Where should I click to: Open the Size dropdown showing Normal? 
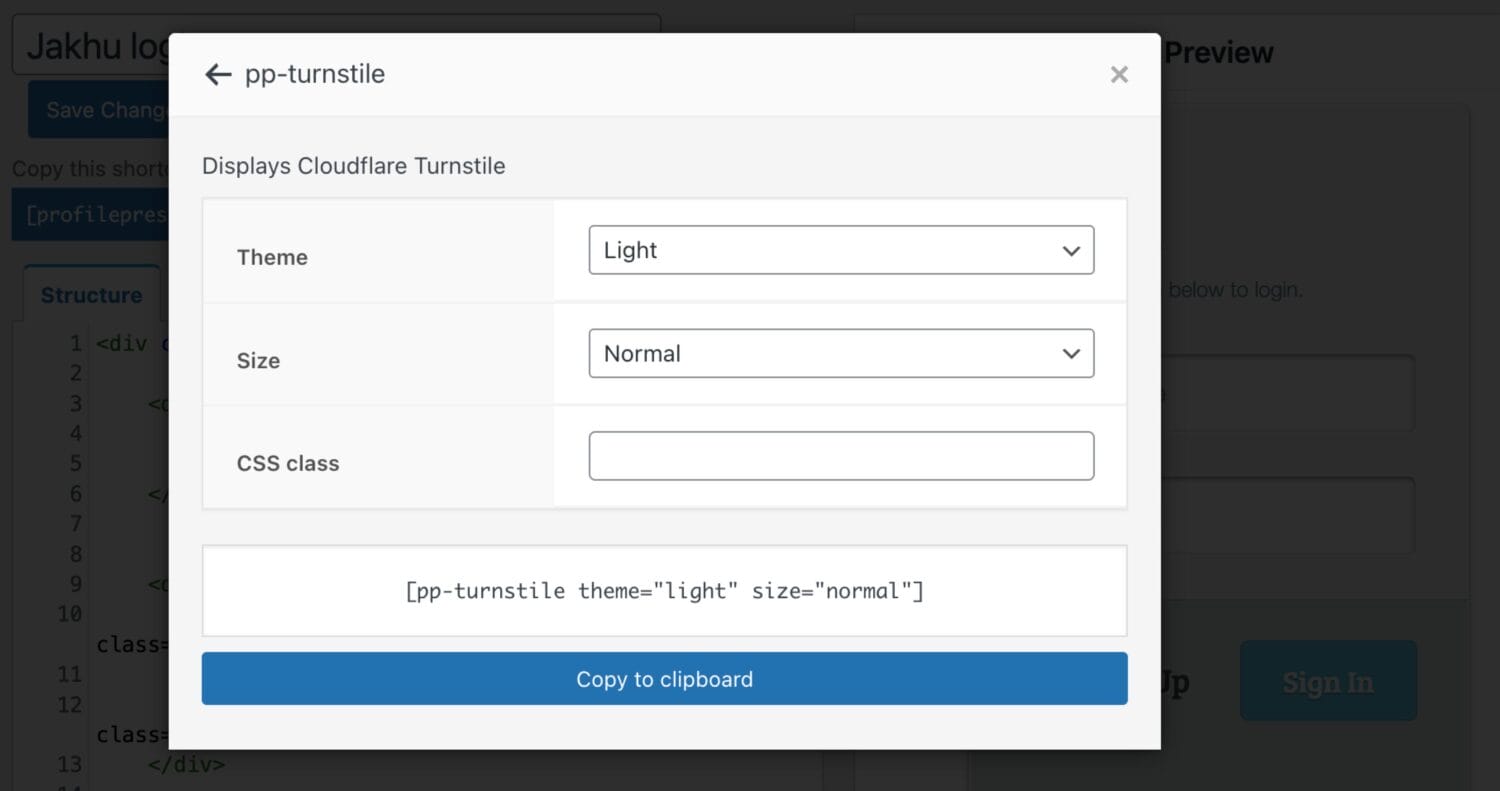tap(841, 353)
